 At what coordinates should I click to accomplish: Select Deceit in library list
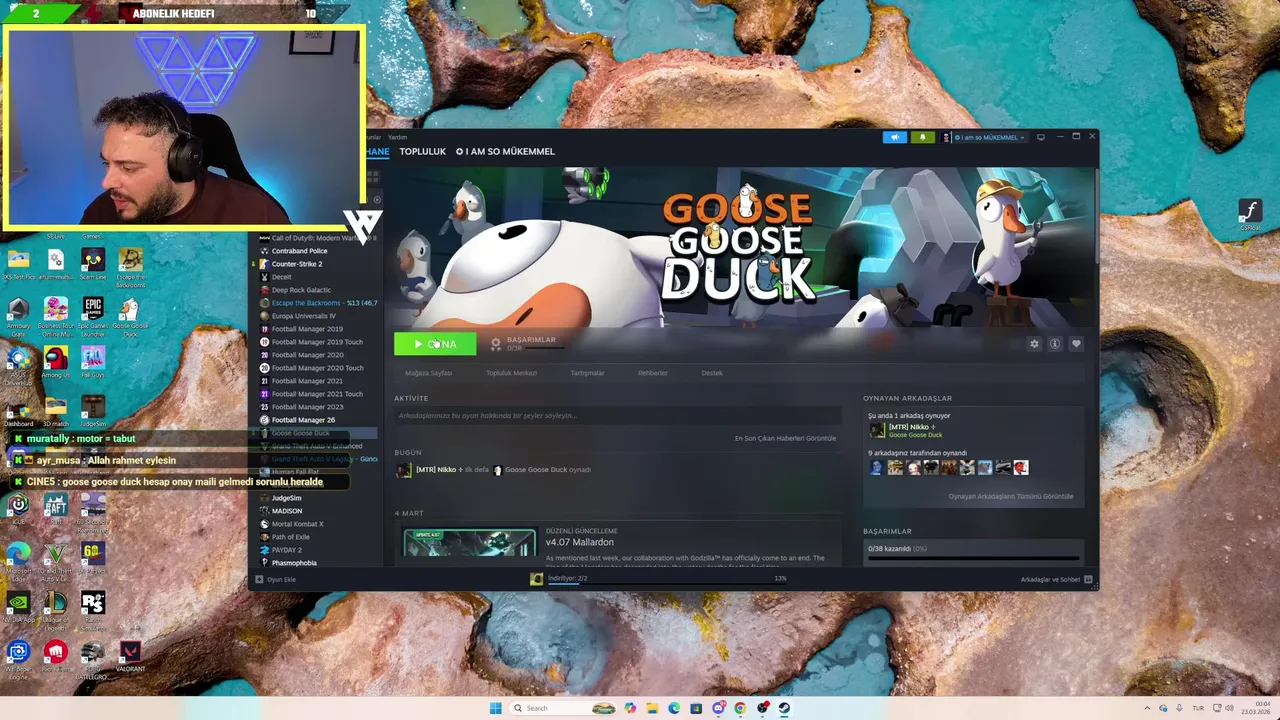point(281,277)
